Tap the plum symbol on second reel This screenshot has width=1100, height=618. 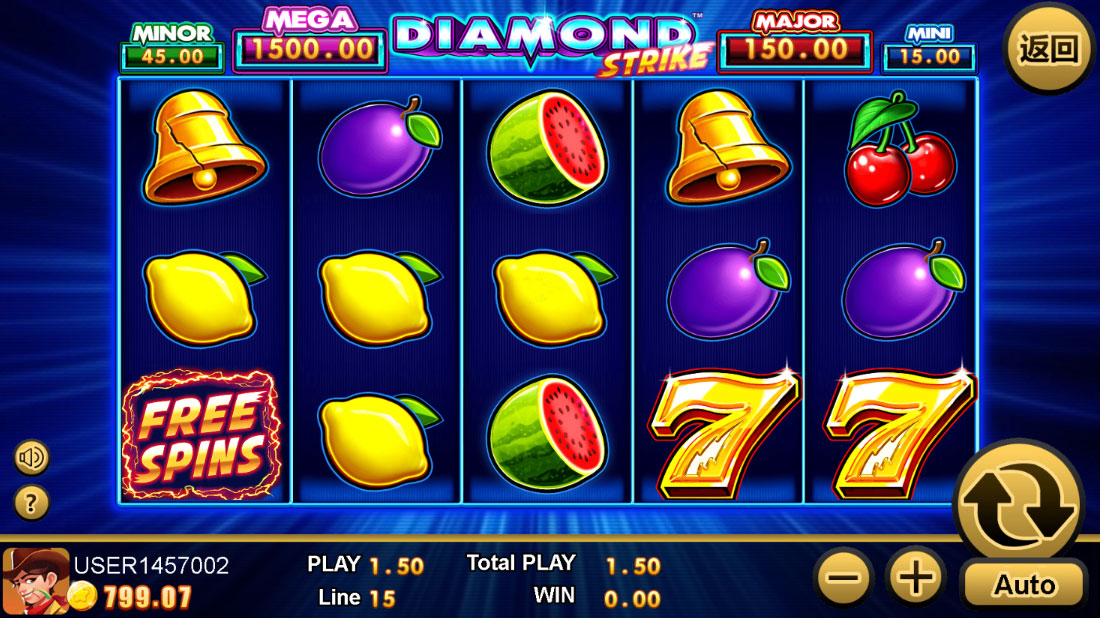380,147
